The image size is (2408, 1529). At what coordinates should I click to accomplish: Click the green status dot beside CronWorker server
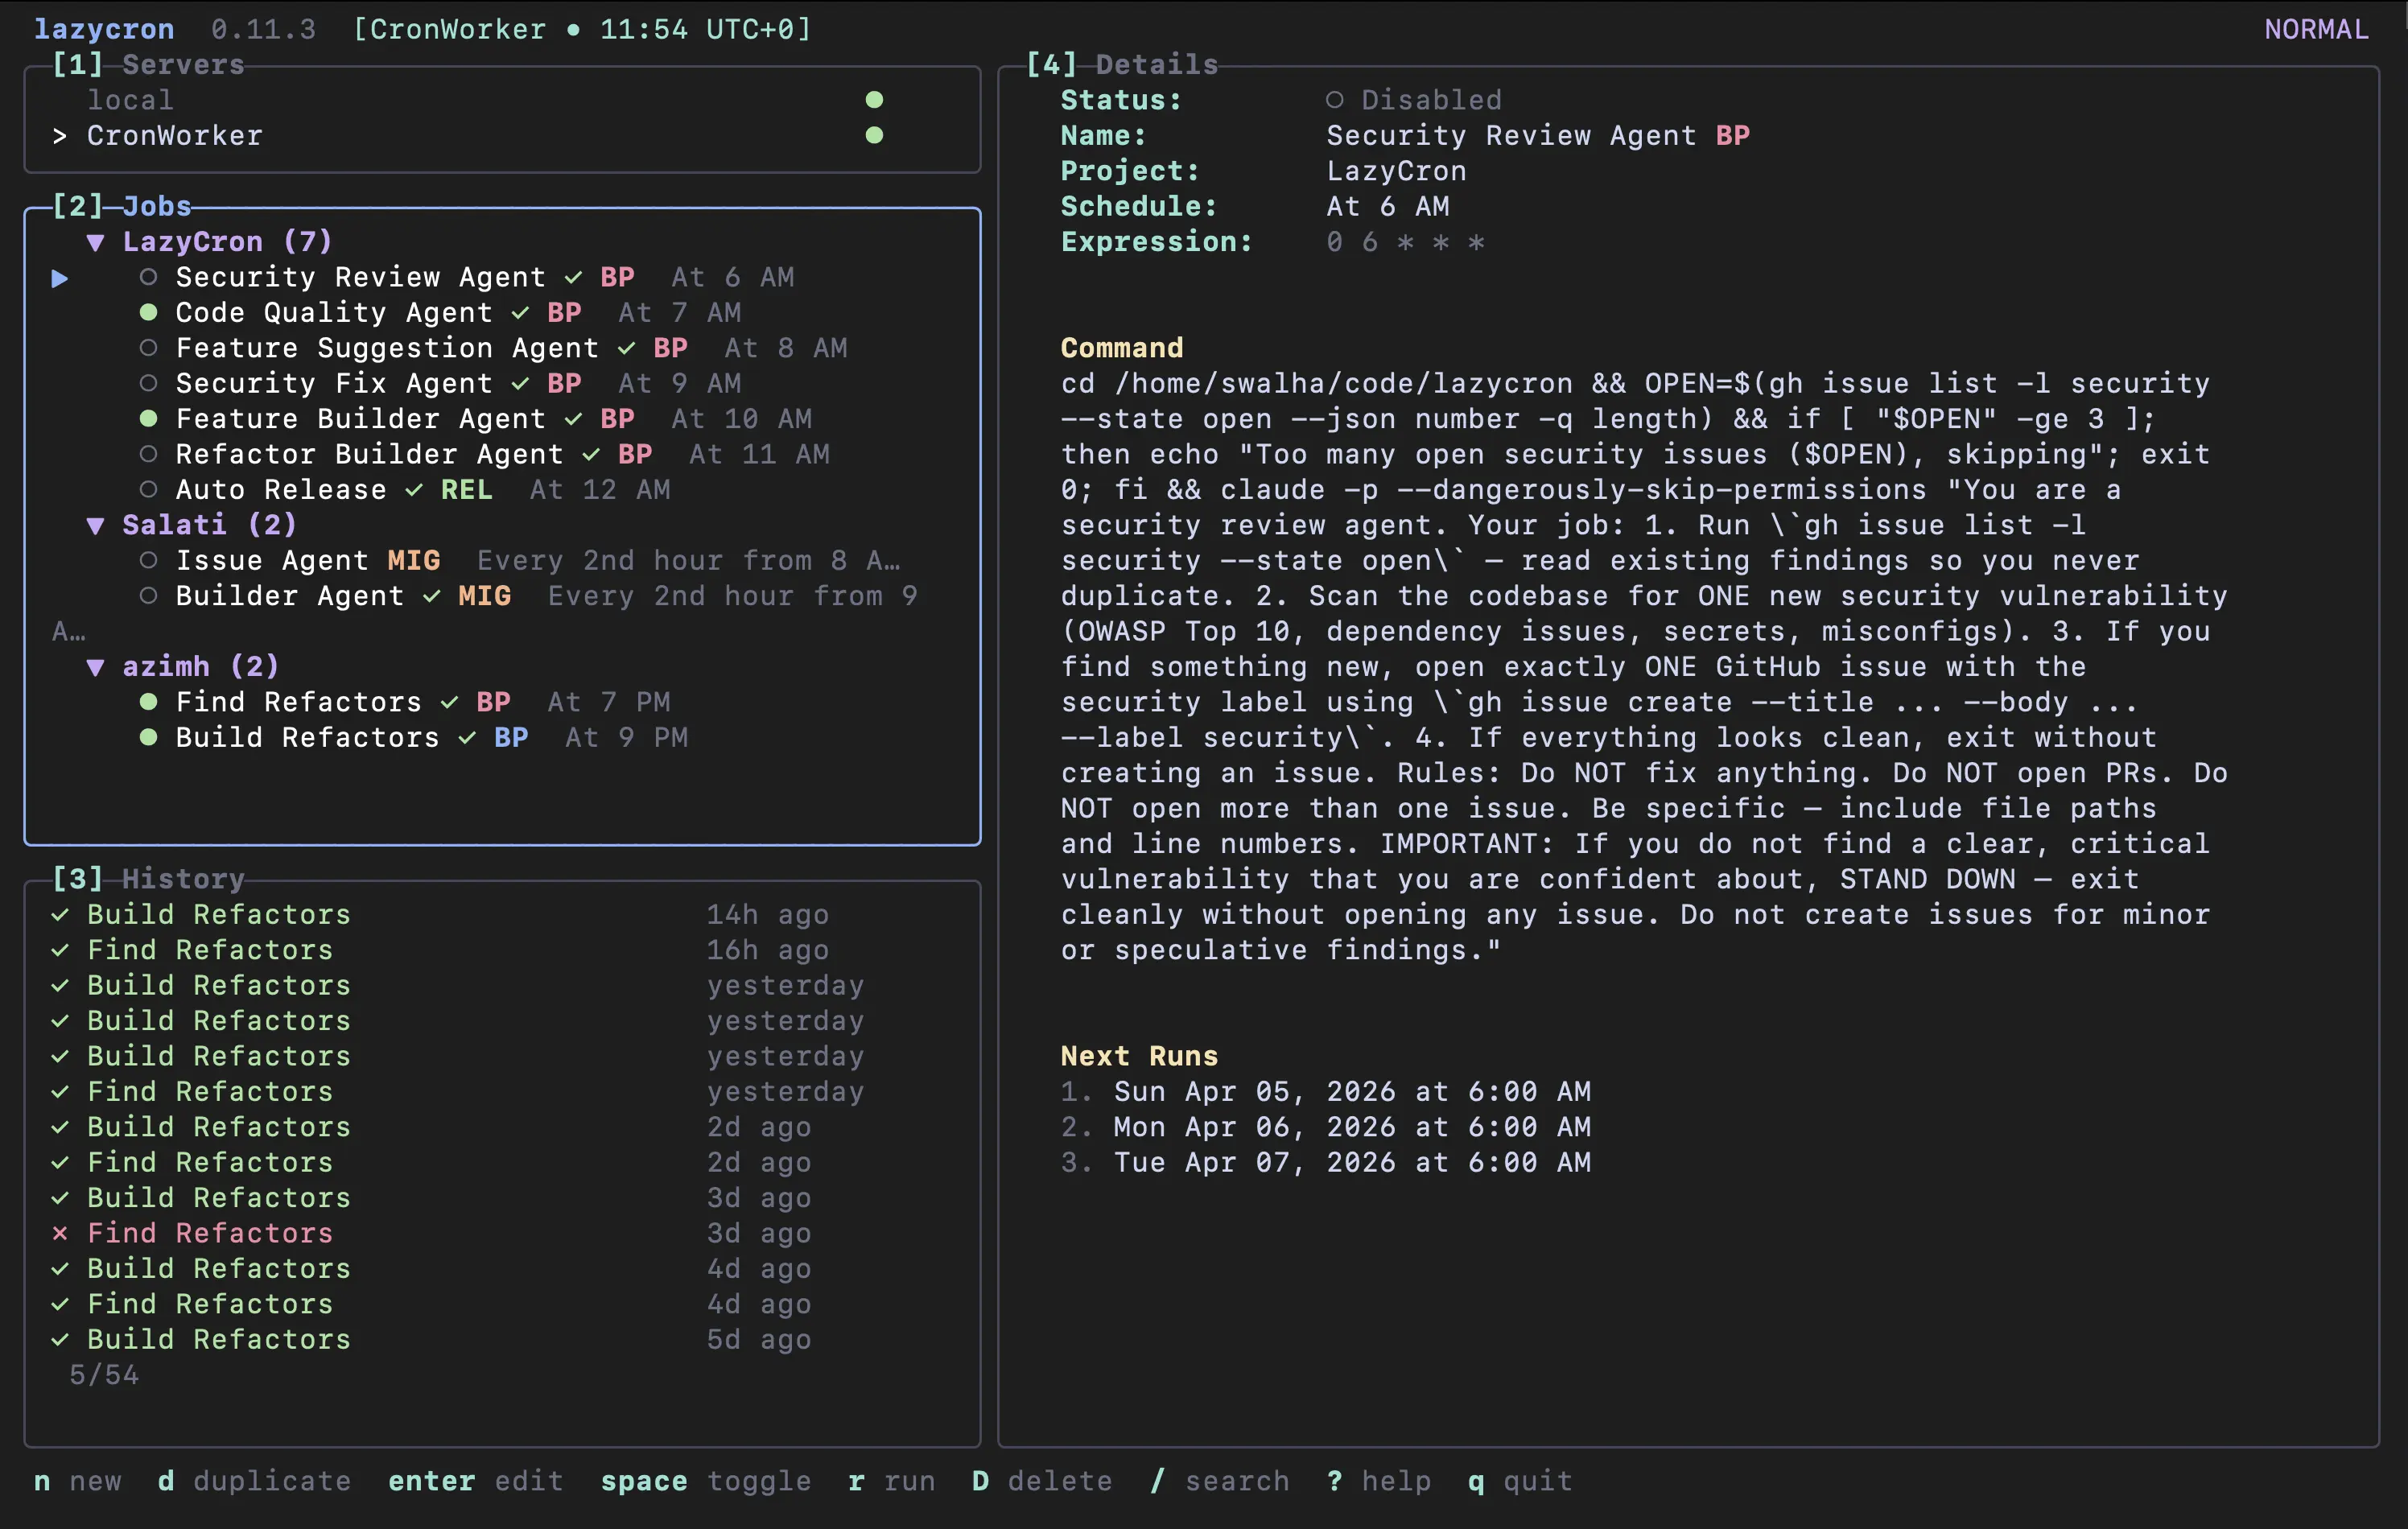pyautogui.click(x=875, y=135)
